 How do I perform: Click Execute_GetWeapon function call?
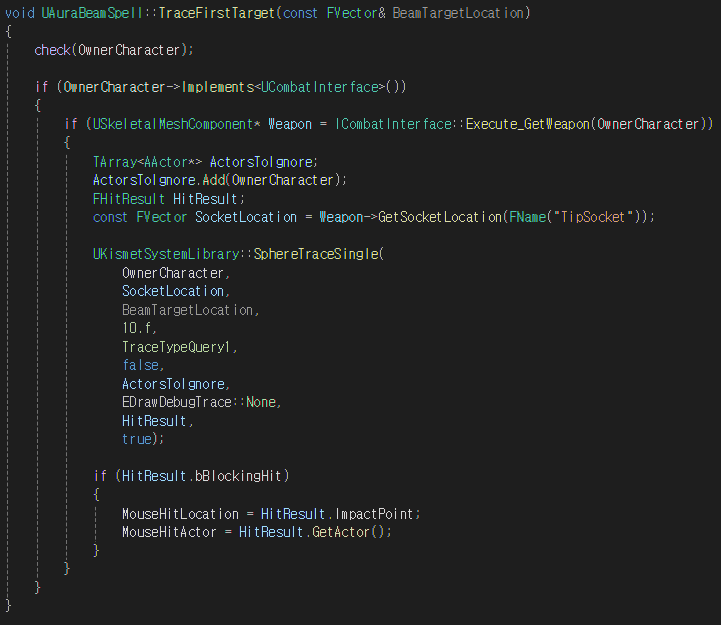coord(528,124)
